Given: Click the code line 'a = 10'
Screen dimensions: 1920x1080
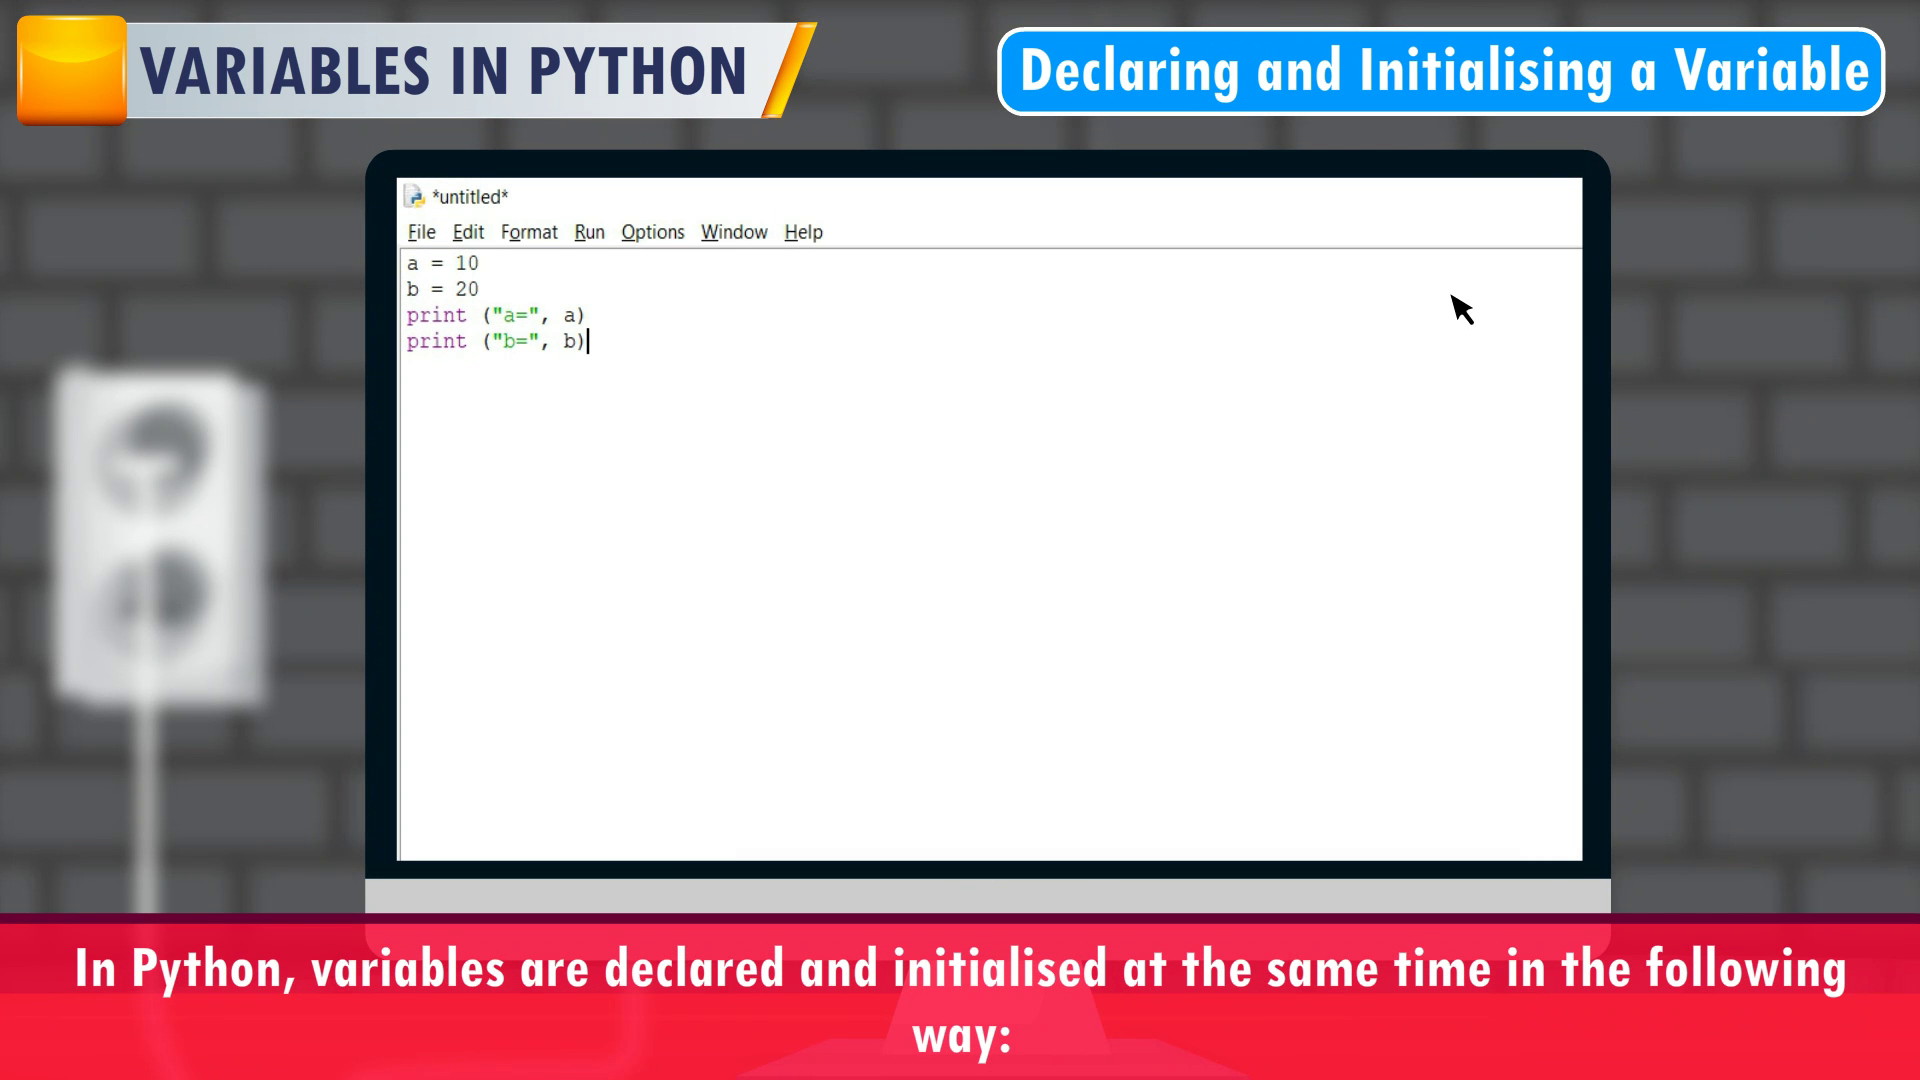Looking at the screenshot, I should (x=443, y=263).
